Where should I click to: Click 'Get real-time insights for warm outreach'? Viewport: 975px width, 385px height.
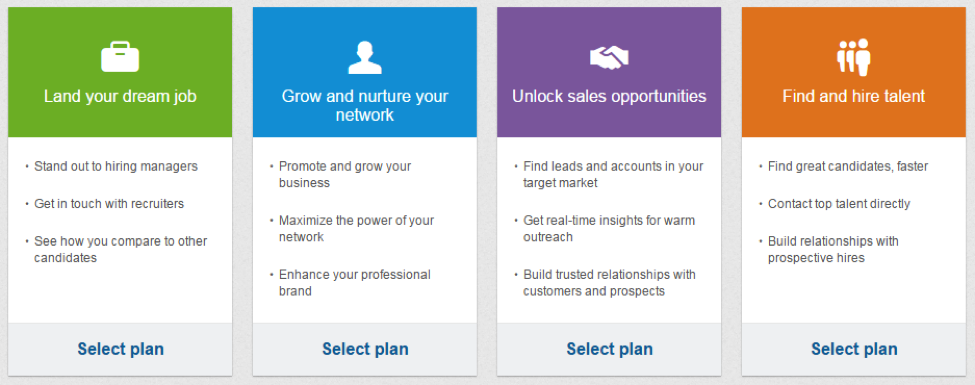pyautogui.click(x=609, y=228)
